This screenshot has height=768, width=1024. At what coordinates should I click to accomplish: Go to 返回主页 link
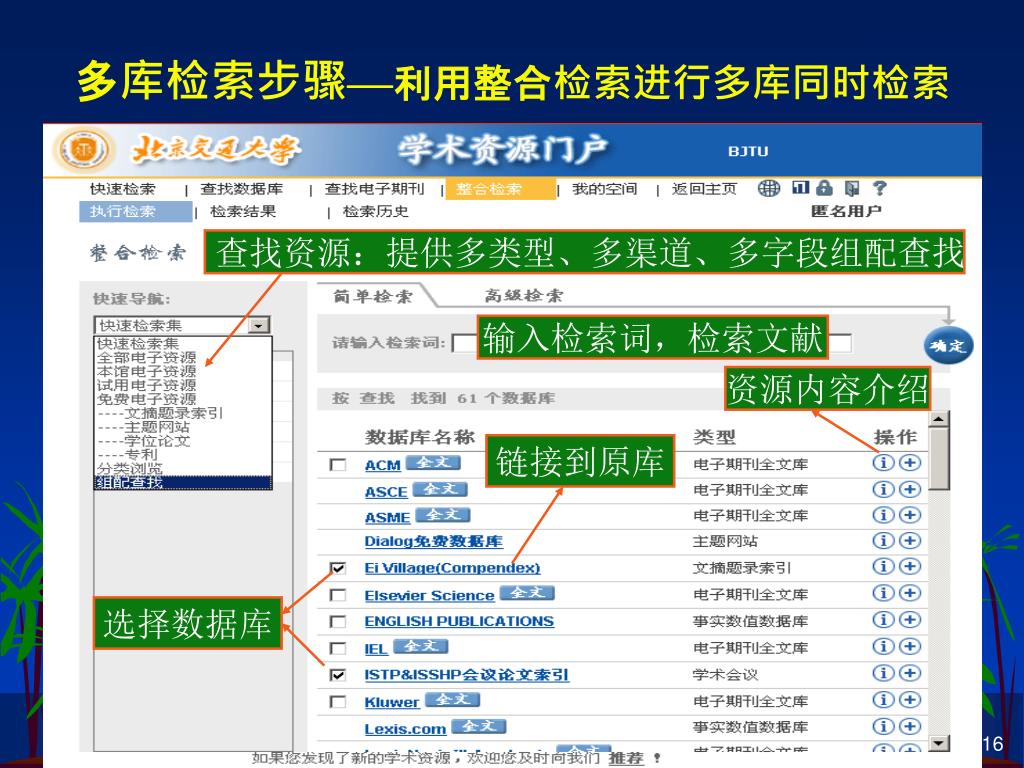705,189
